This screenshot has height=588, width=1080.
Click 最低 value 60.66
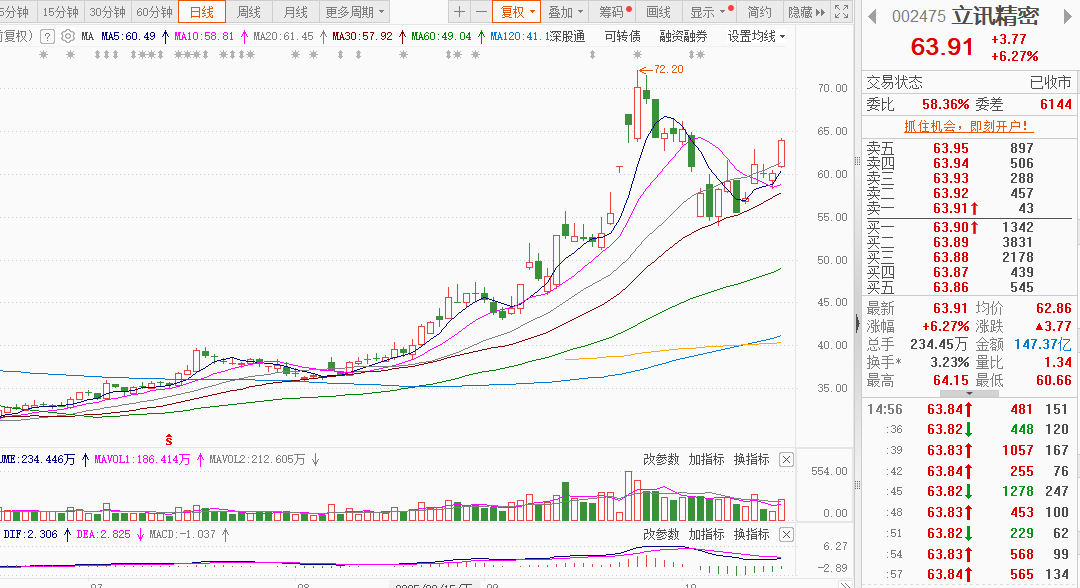click(1053, 380)
